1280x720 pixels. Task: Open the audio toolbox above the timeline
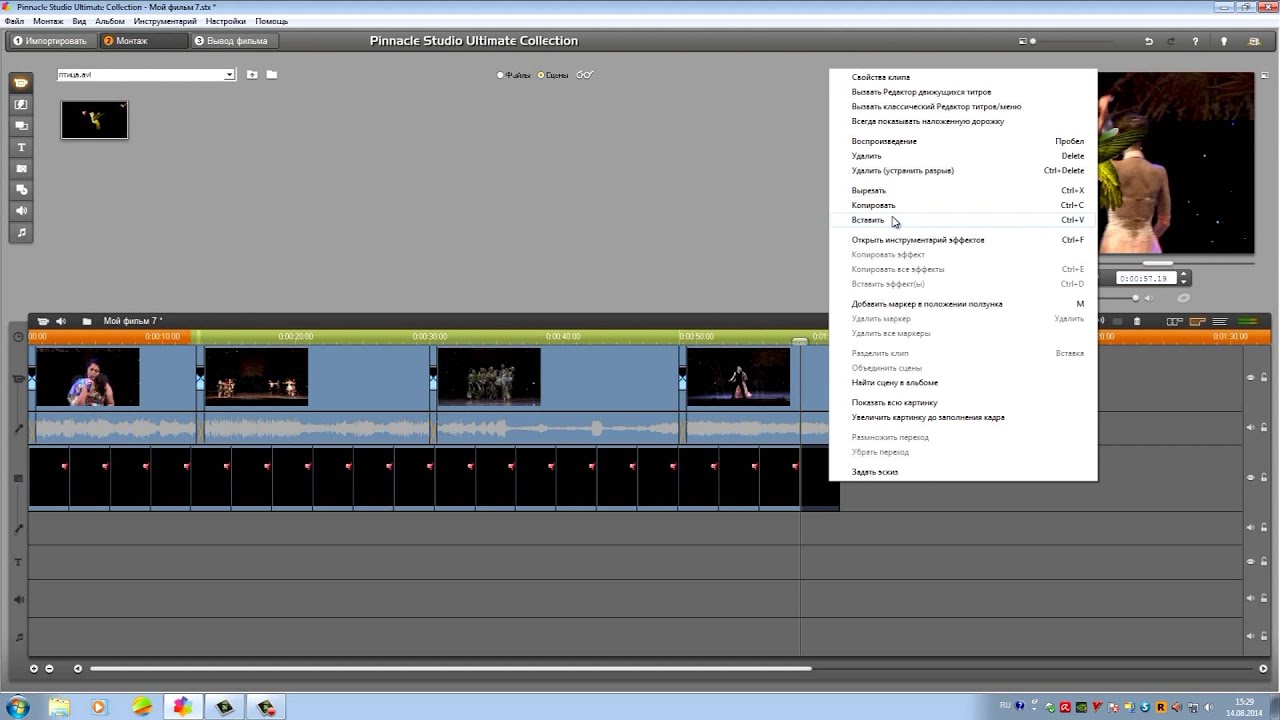coord(61,321)
